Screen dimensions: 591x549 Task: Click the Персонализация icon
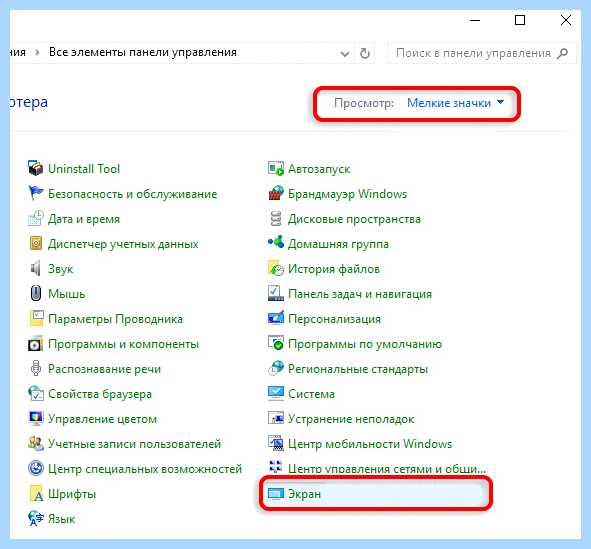point(276,318)
